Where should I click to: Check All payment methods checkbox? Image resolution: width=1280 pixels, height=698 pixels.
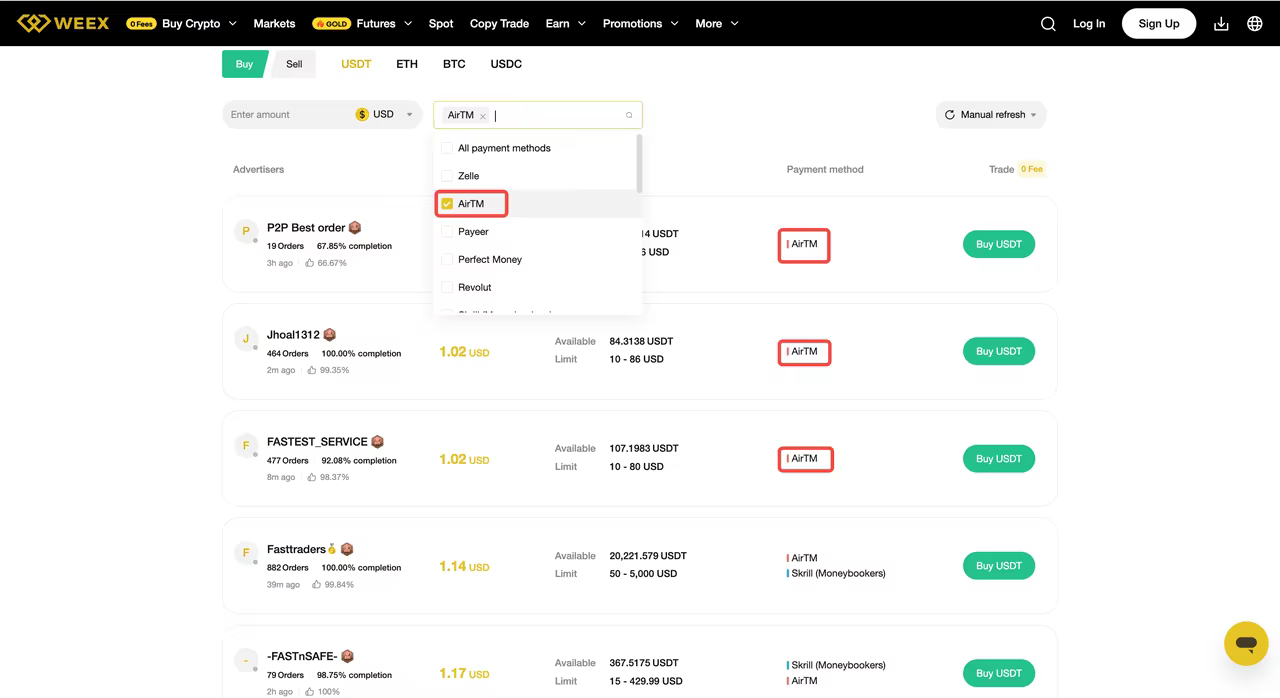447,148
